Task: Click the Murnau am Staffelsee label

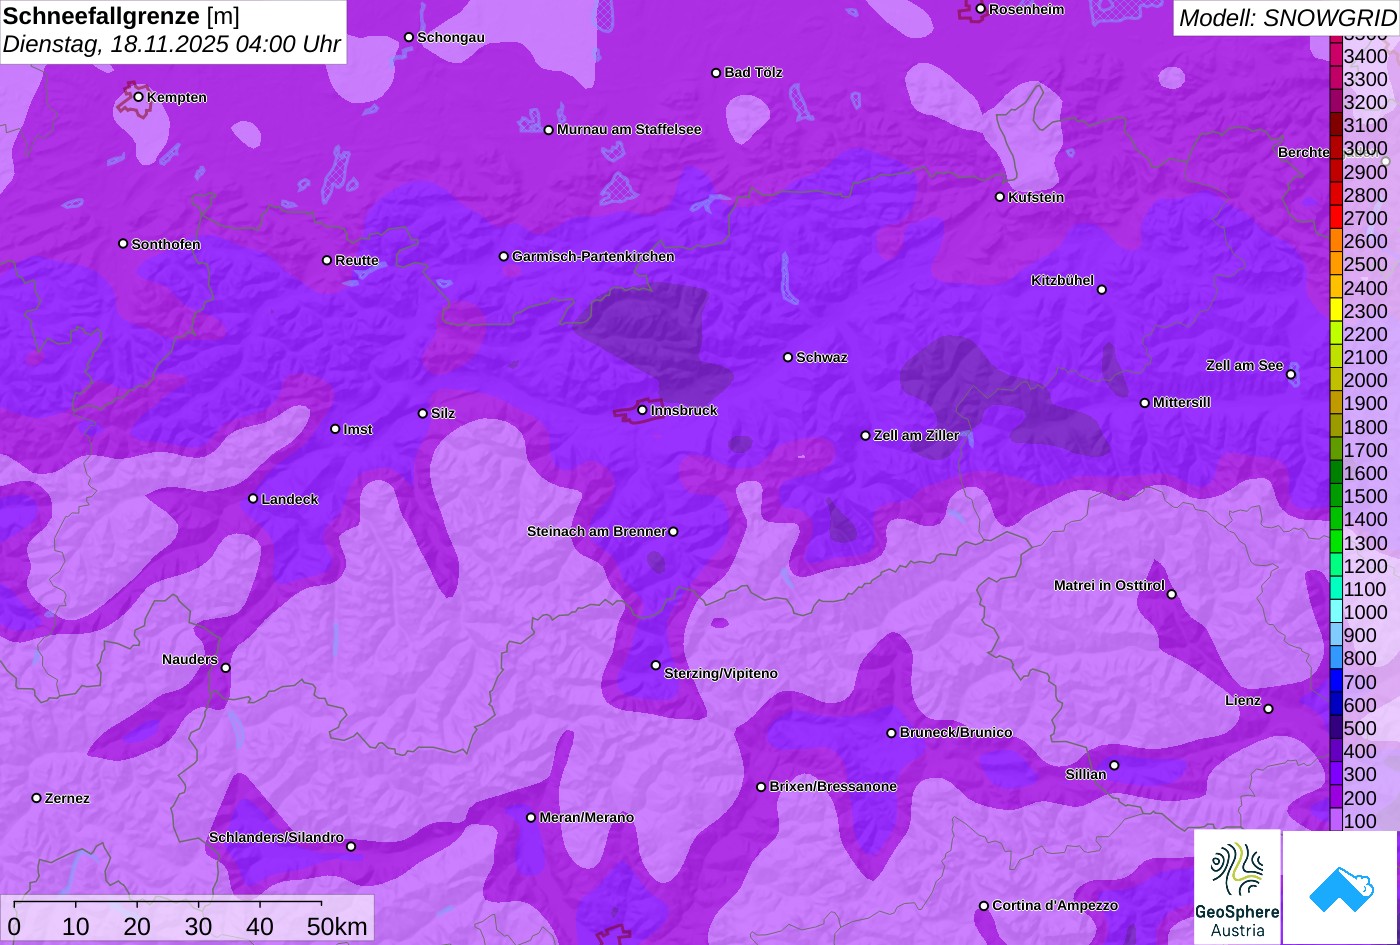Action: pyautogui.click(x=629, y=129)
